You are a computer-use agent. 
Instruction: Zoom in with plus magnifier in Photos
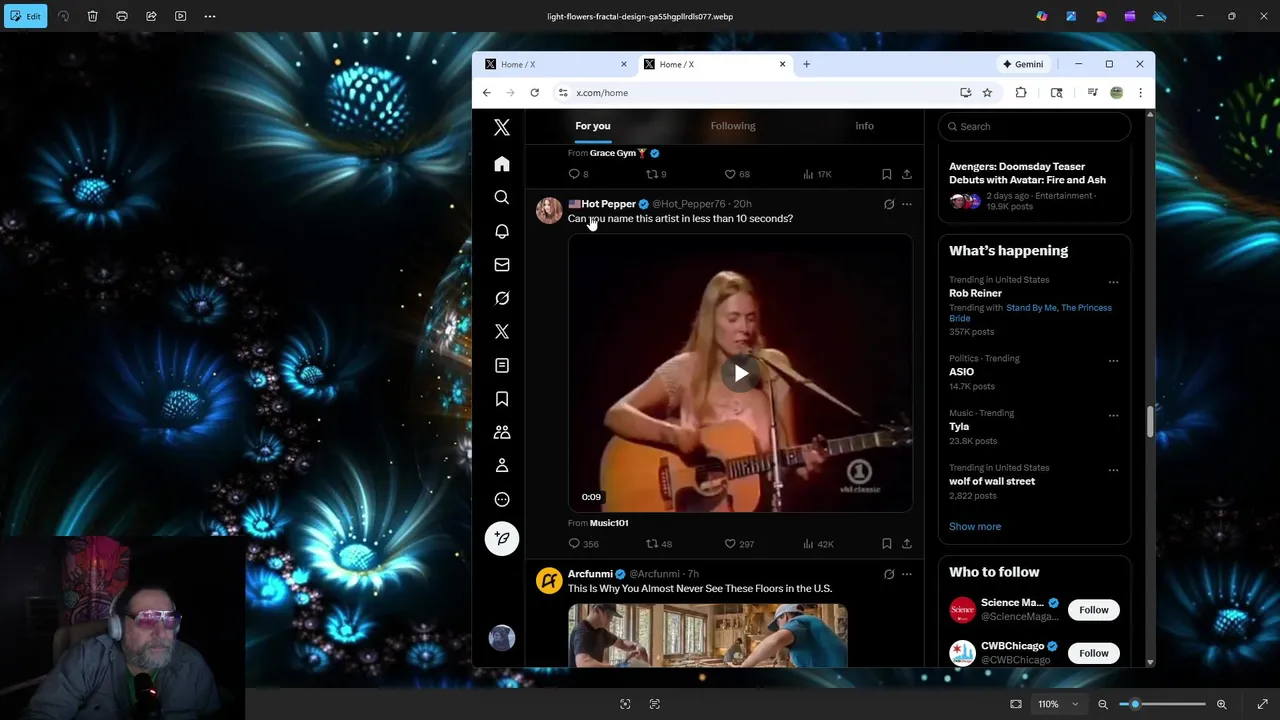1221,704
